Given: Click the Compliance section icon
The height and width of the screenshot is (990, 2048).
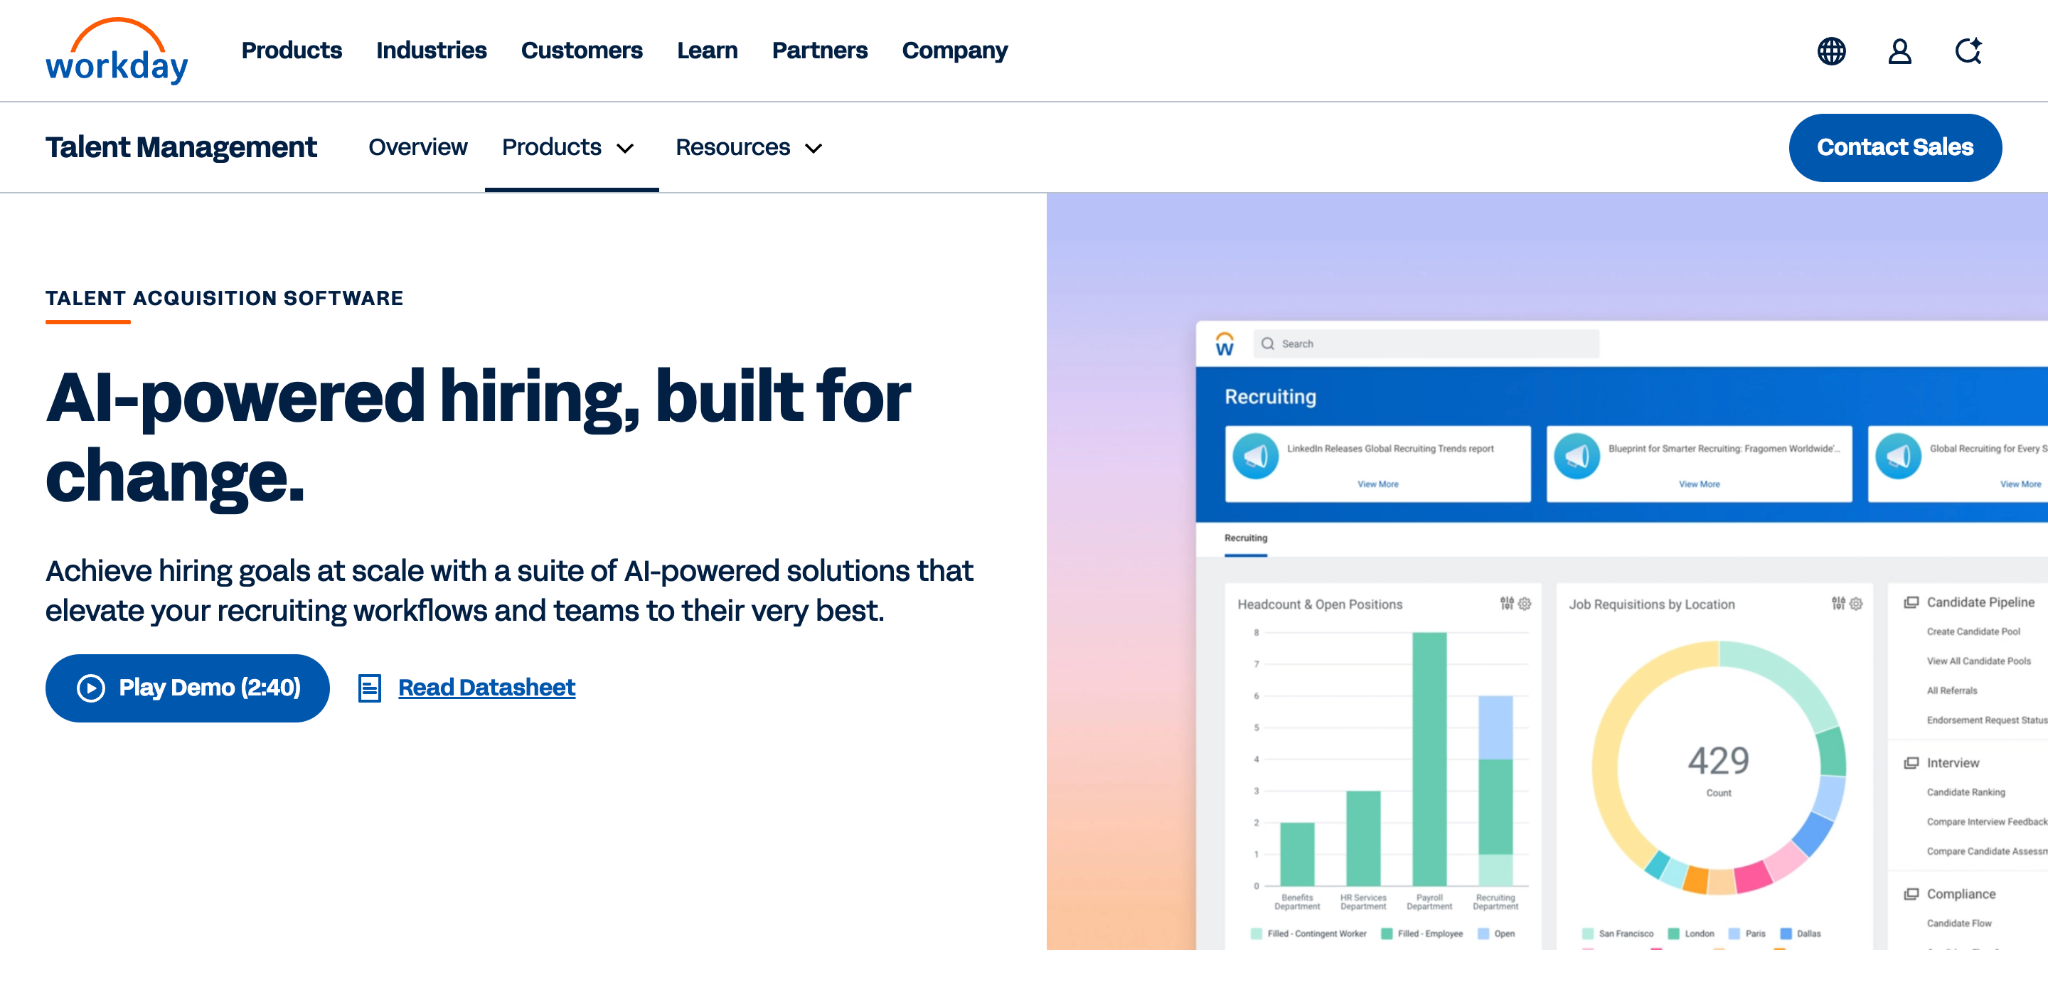Looking at the screenshot, I should (x=1911, y=894).
